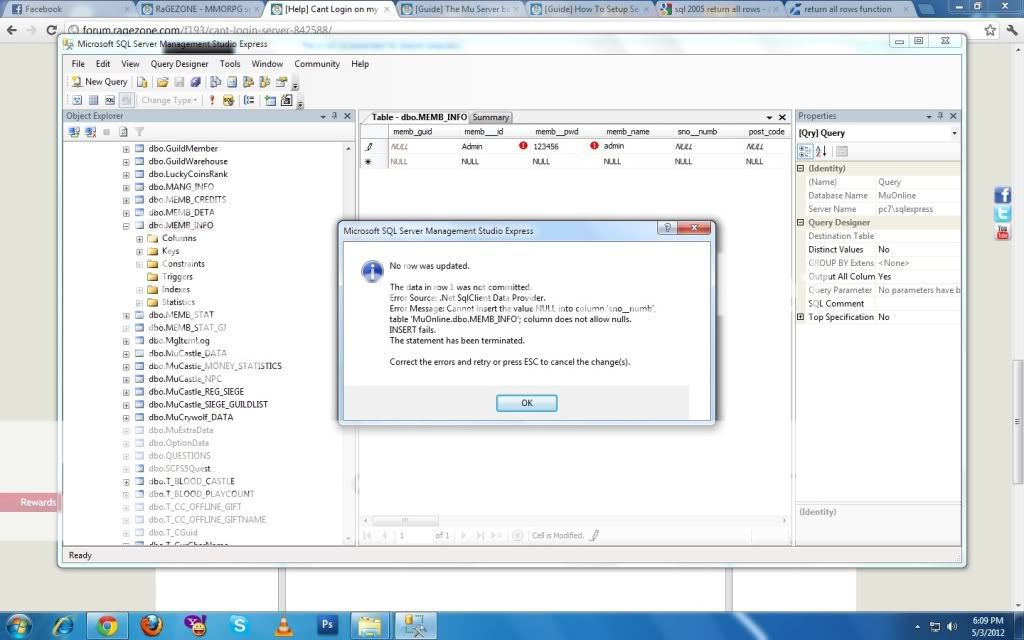Click the Object Explorer filter funnel icon
Viewport: 1024px width, 640px height.
click(x=140, y=132)
